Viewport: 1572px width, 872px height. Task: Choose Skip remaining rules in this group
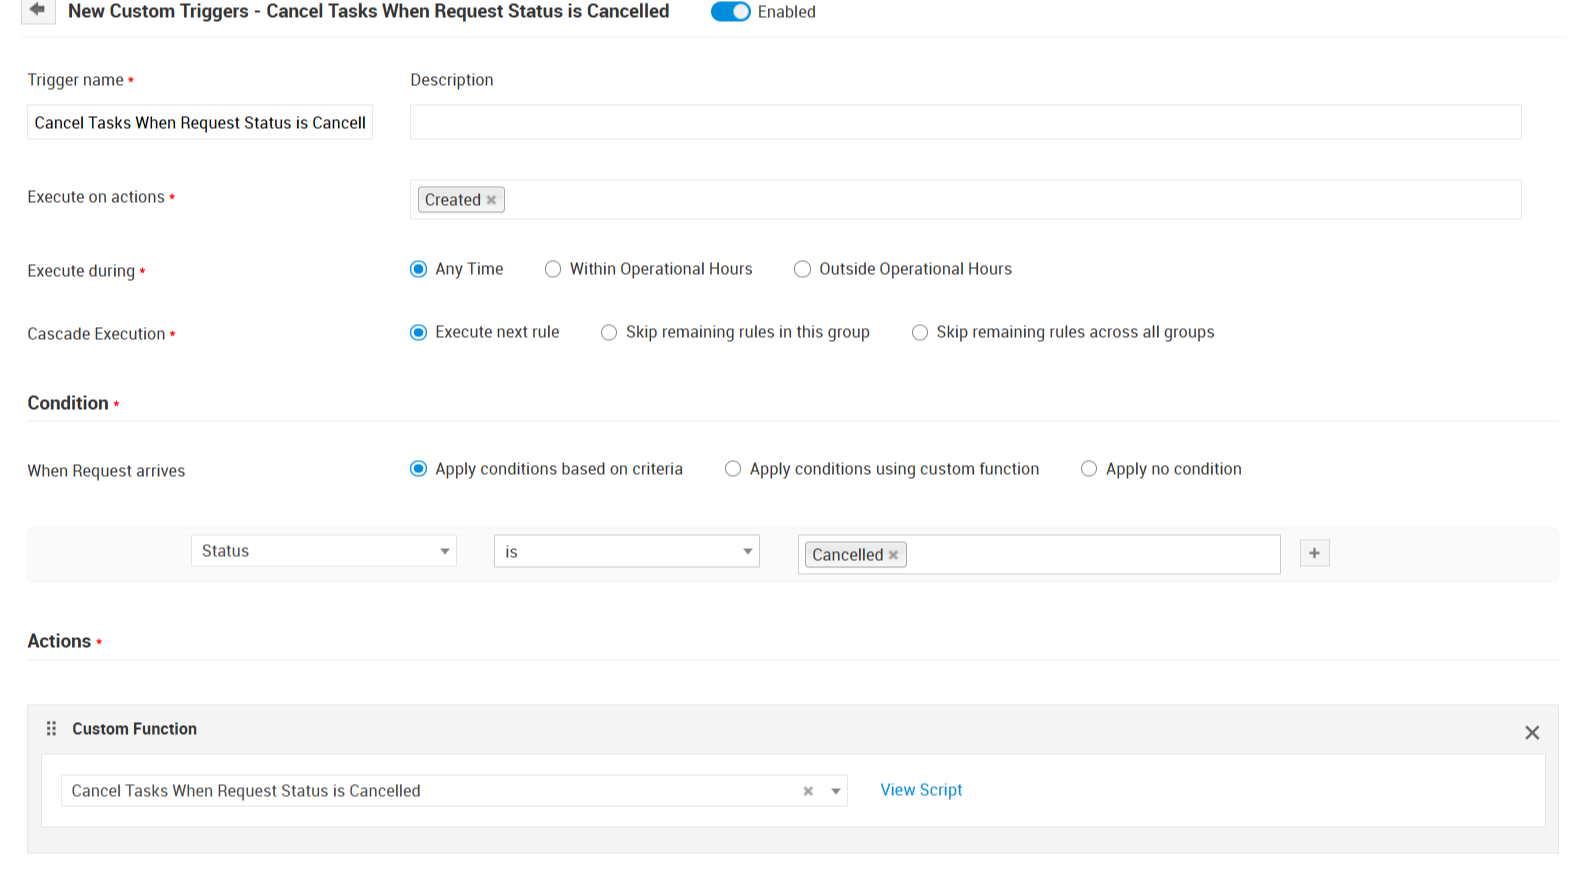click(x=609, y=332)
